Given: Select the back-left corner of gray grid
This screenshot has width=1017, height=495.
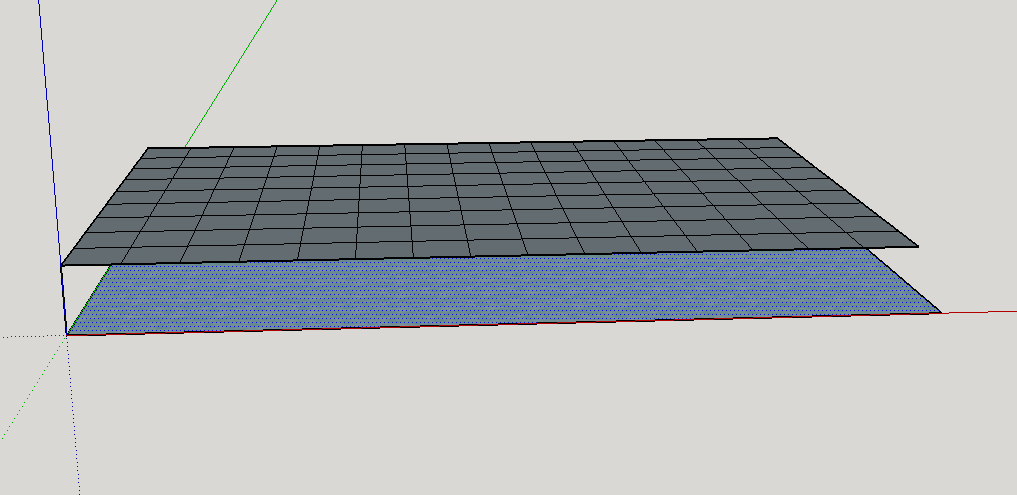Looking at the screenshot, I should pos(147,149).
